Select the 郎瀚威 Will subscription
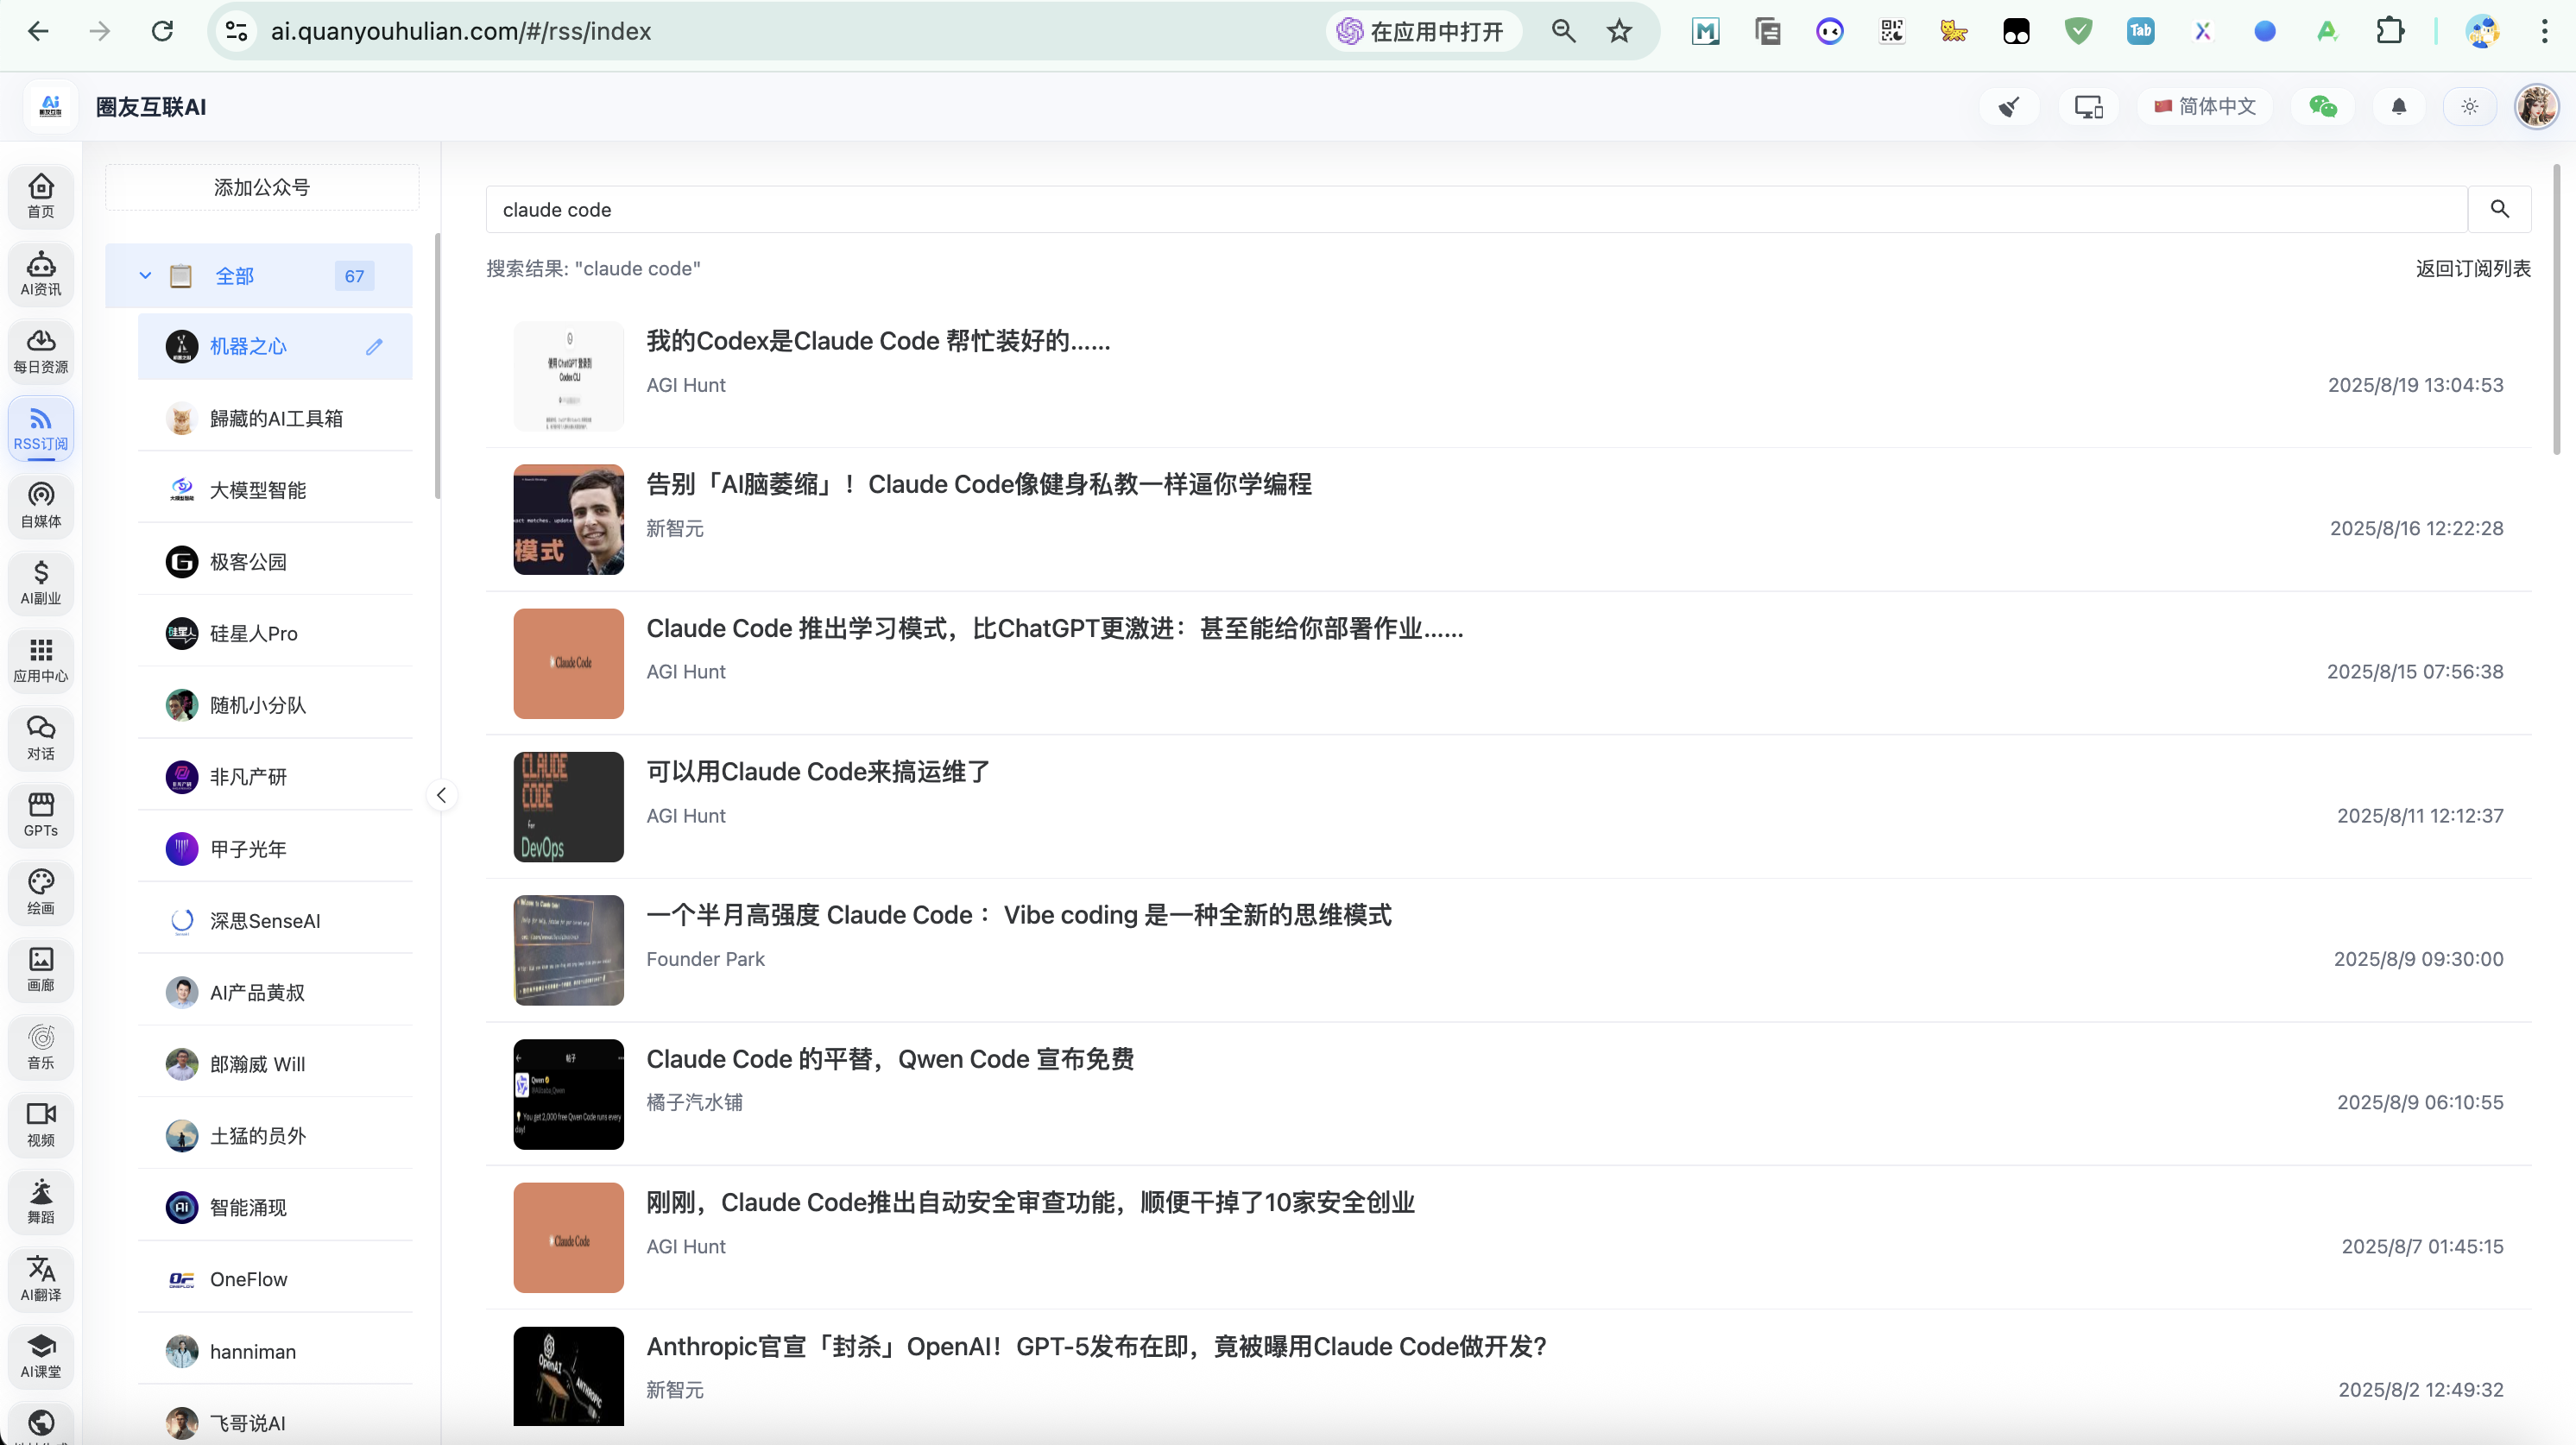This screenshot has width=2576, height=1445. [x=275, y=1064]
